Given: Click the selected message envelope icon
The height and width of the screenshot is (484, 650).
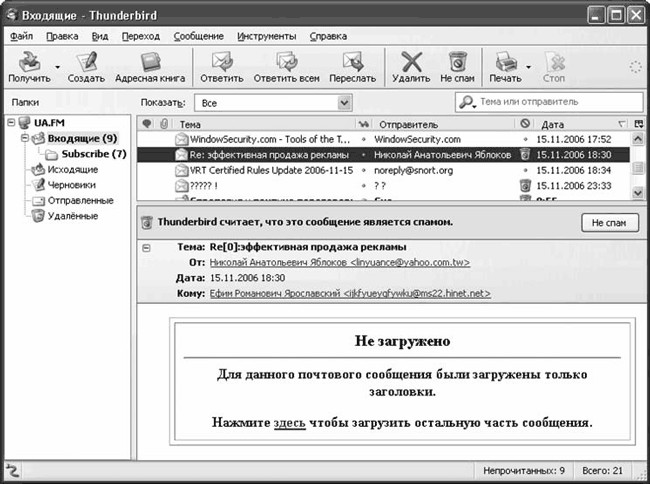Looking at the screenshot, I should click(181, 155).
